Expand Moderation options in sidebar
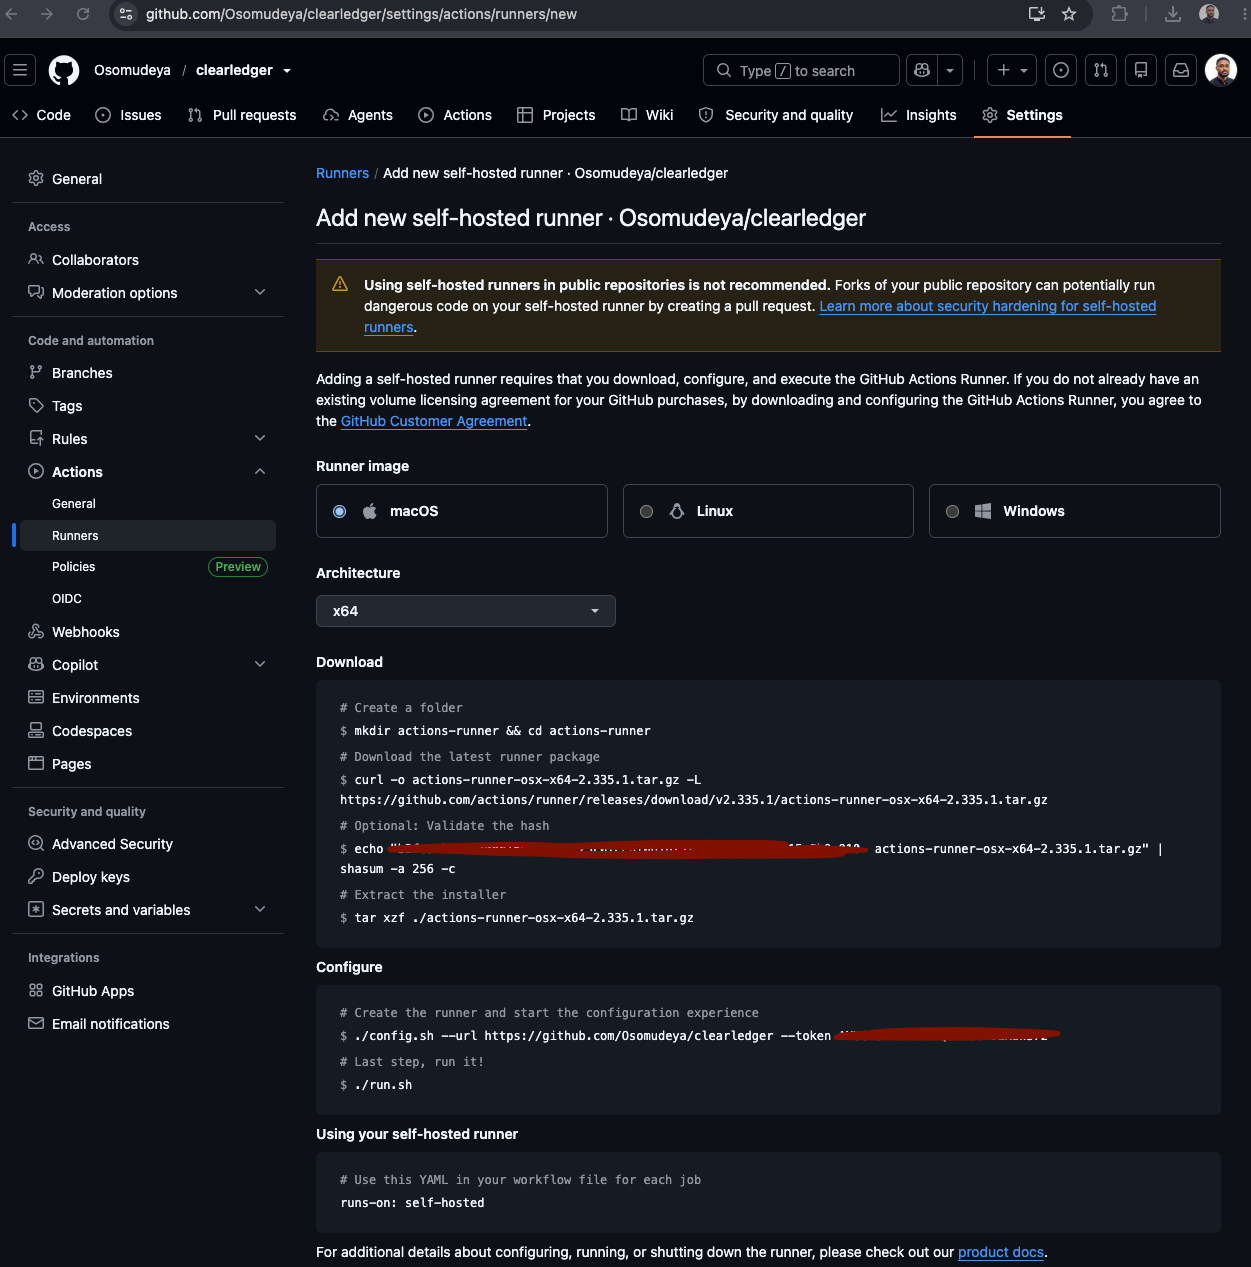Screen dimensions: 1251x1267 [x=148, y=293]
